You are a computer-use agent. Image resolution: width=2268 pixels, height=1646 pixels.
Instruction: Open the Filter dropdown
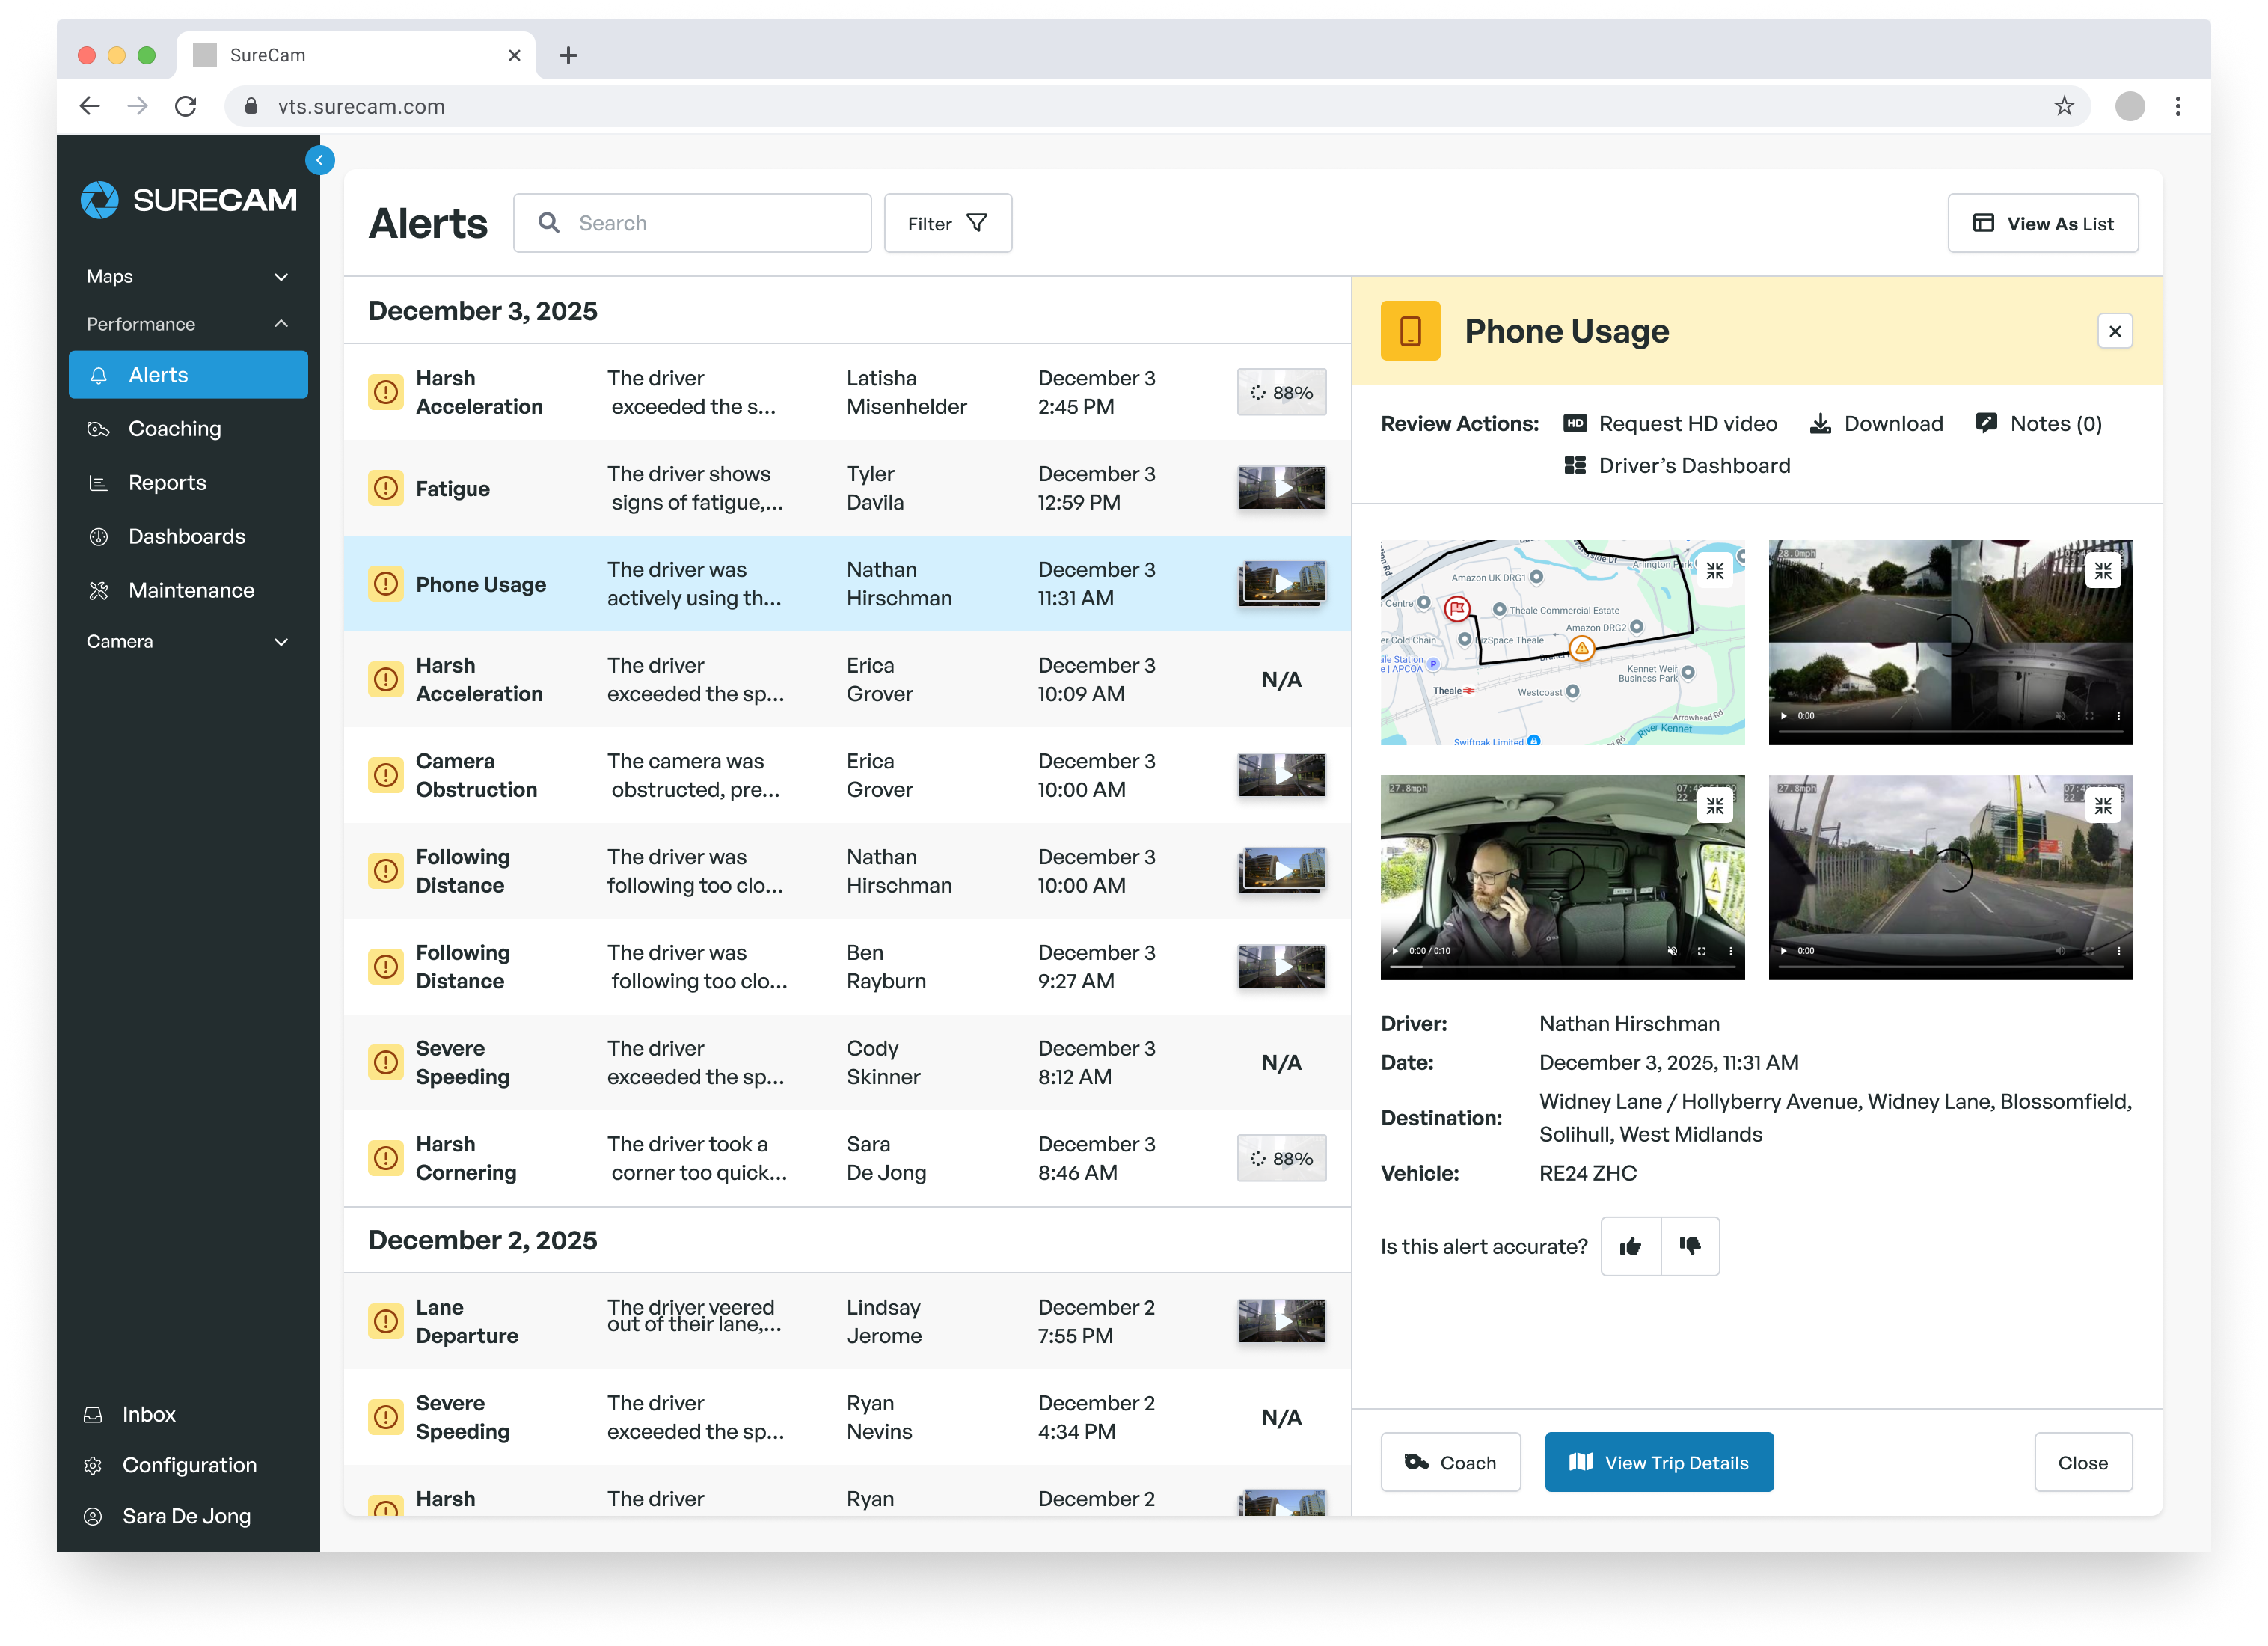pos(947,224)
